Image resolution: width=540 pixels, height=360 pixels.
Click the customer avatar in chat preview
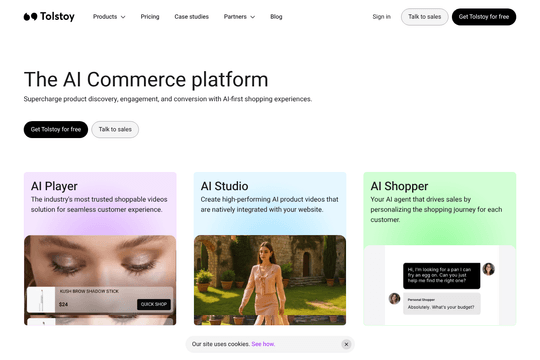488,269
